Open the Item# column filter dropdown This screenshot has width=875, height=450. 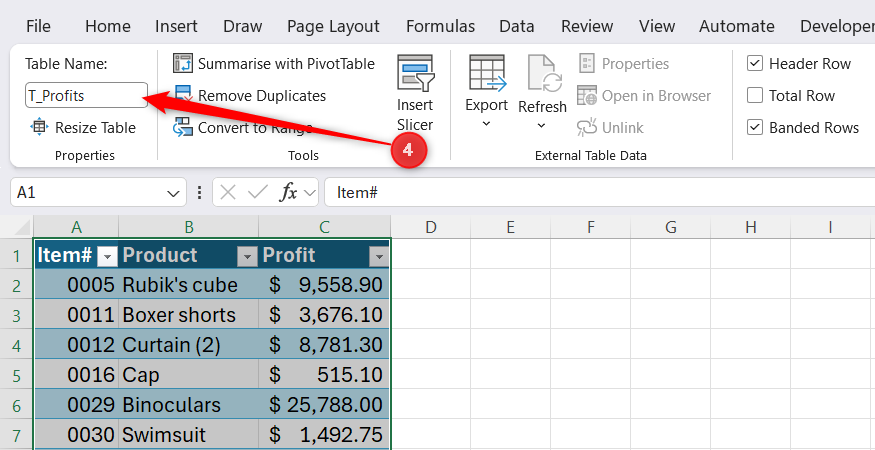[107, 256]
